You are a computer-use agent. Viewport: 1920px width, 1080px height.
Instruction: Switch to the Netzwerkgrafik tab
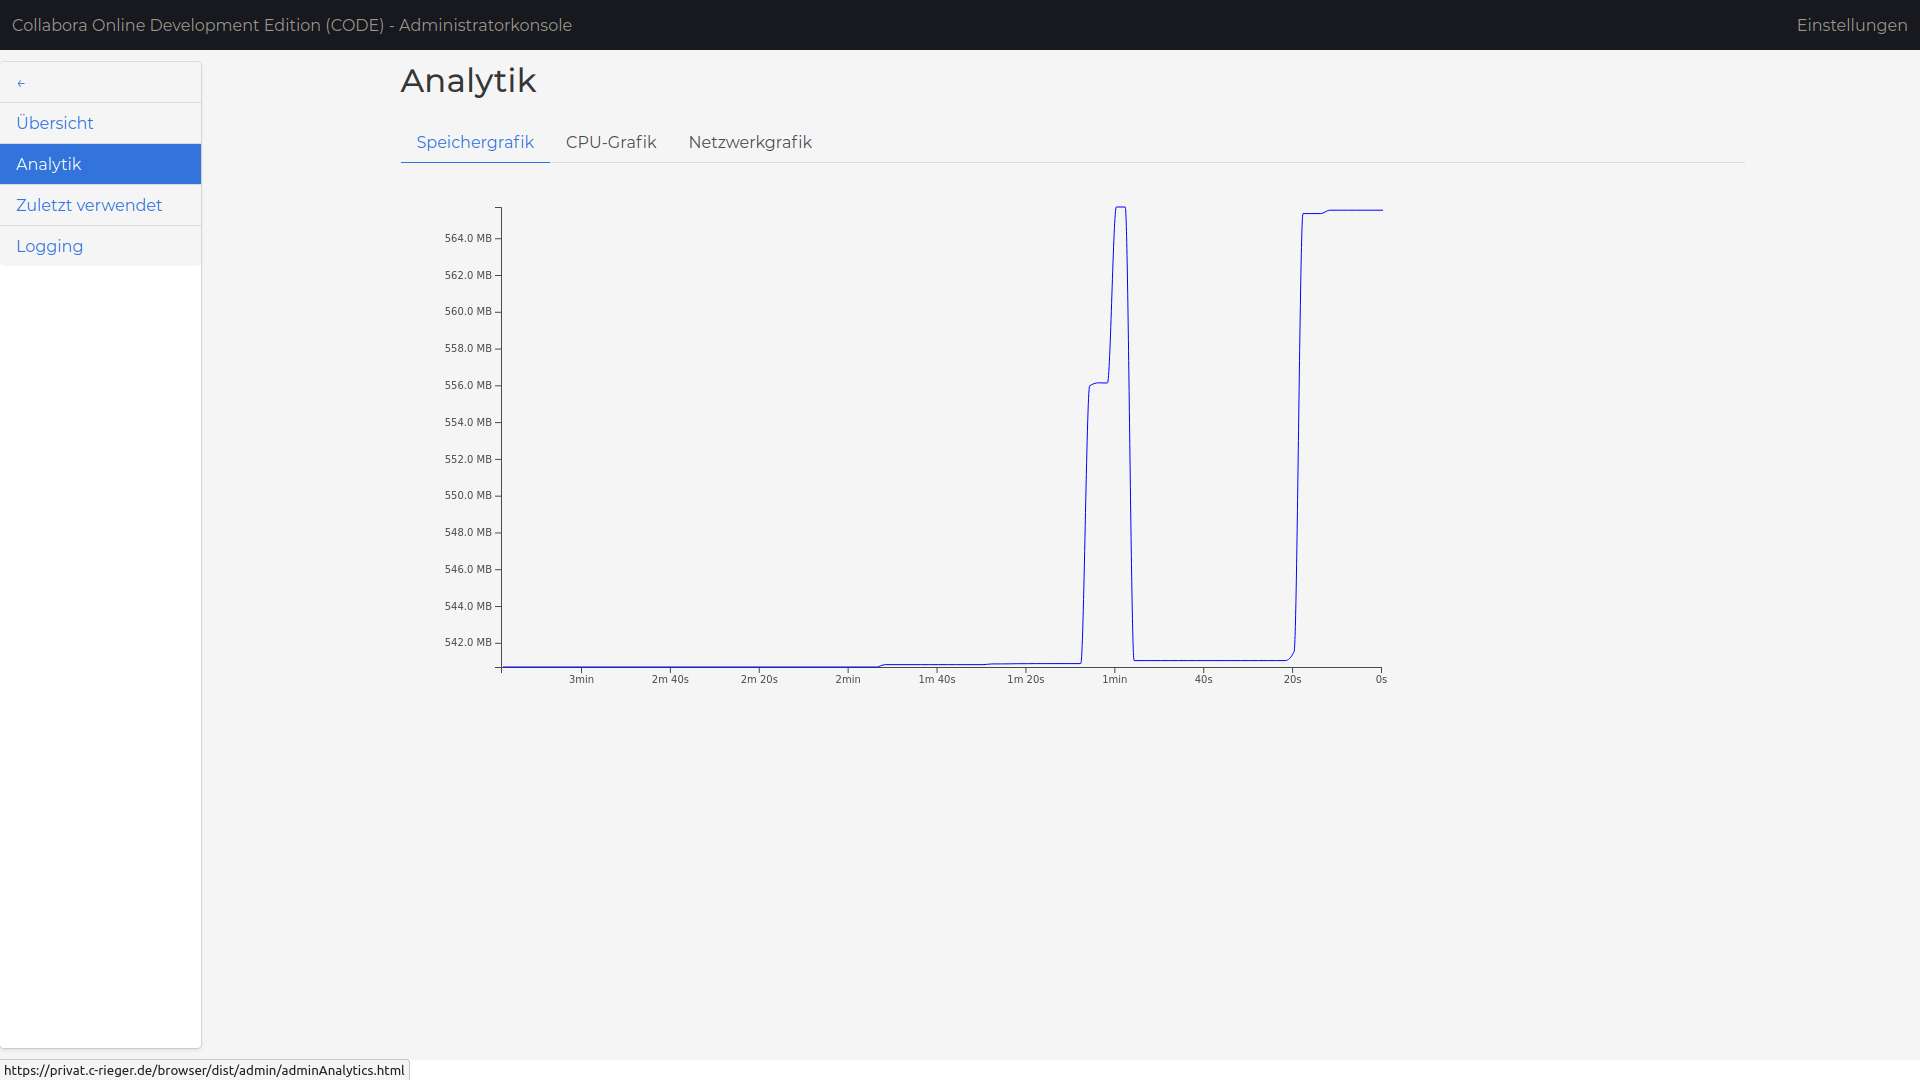click(750, 142)
